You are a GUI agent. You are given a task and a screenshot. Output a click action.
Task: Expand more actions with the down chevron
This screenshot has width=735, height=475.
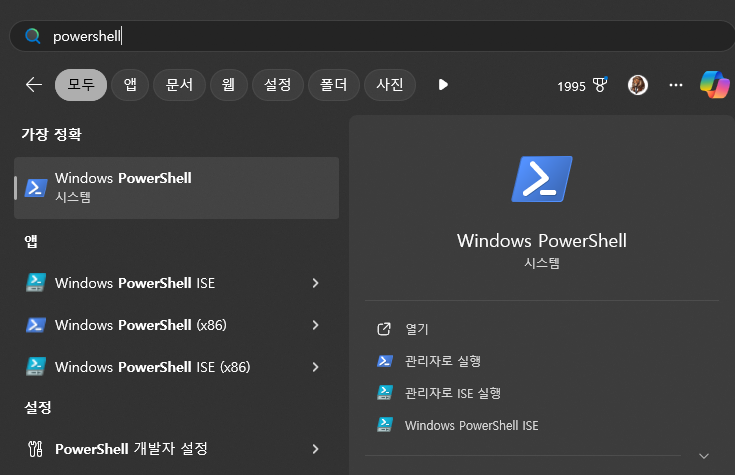pos(704,456)
